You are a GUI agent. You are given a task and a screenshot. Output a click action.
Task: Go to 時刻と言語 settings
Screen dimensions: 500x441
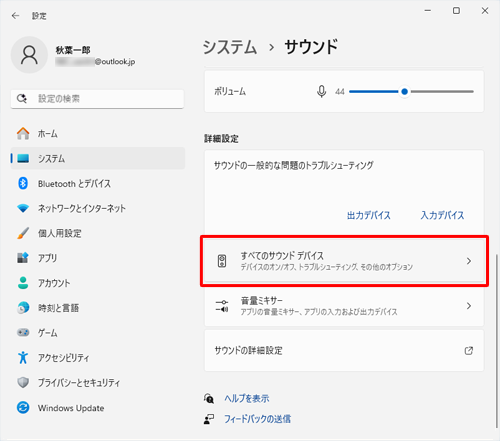point(98,308)
